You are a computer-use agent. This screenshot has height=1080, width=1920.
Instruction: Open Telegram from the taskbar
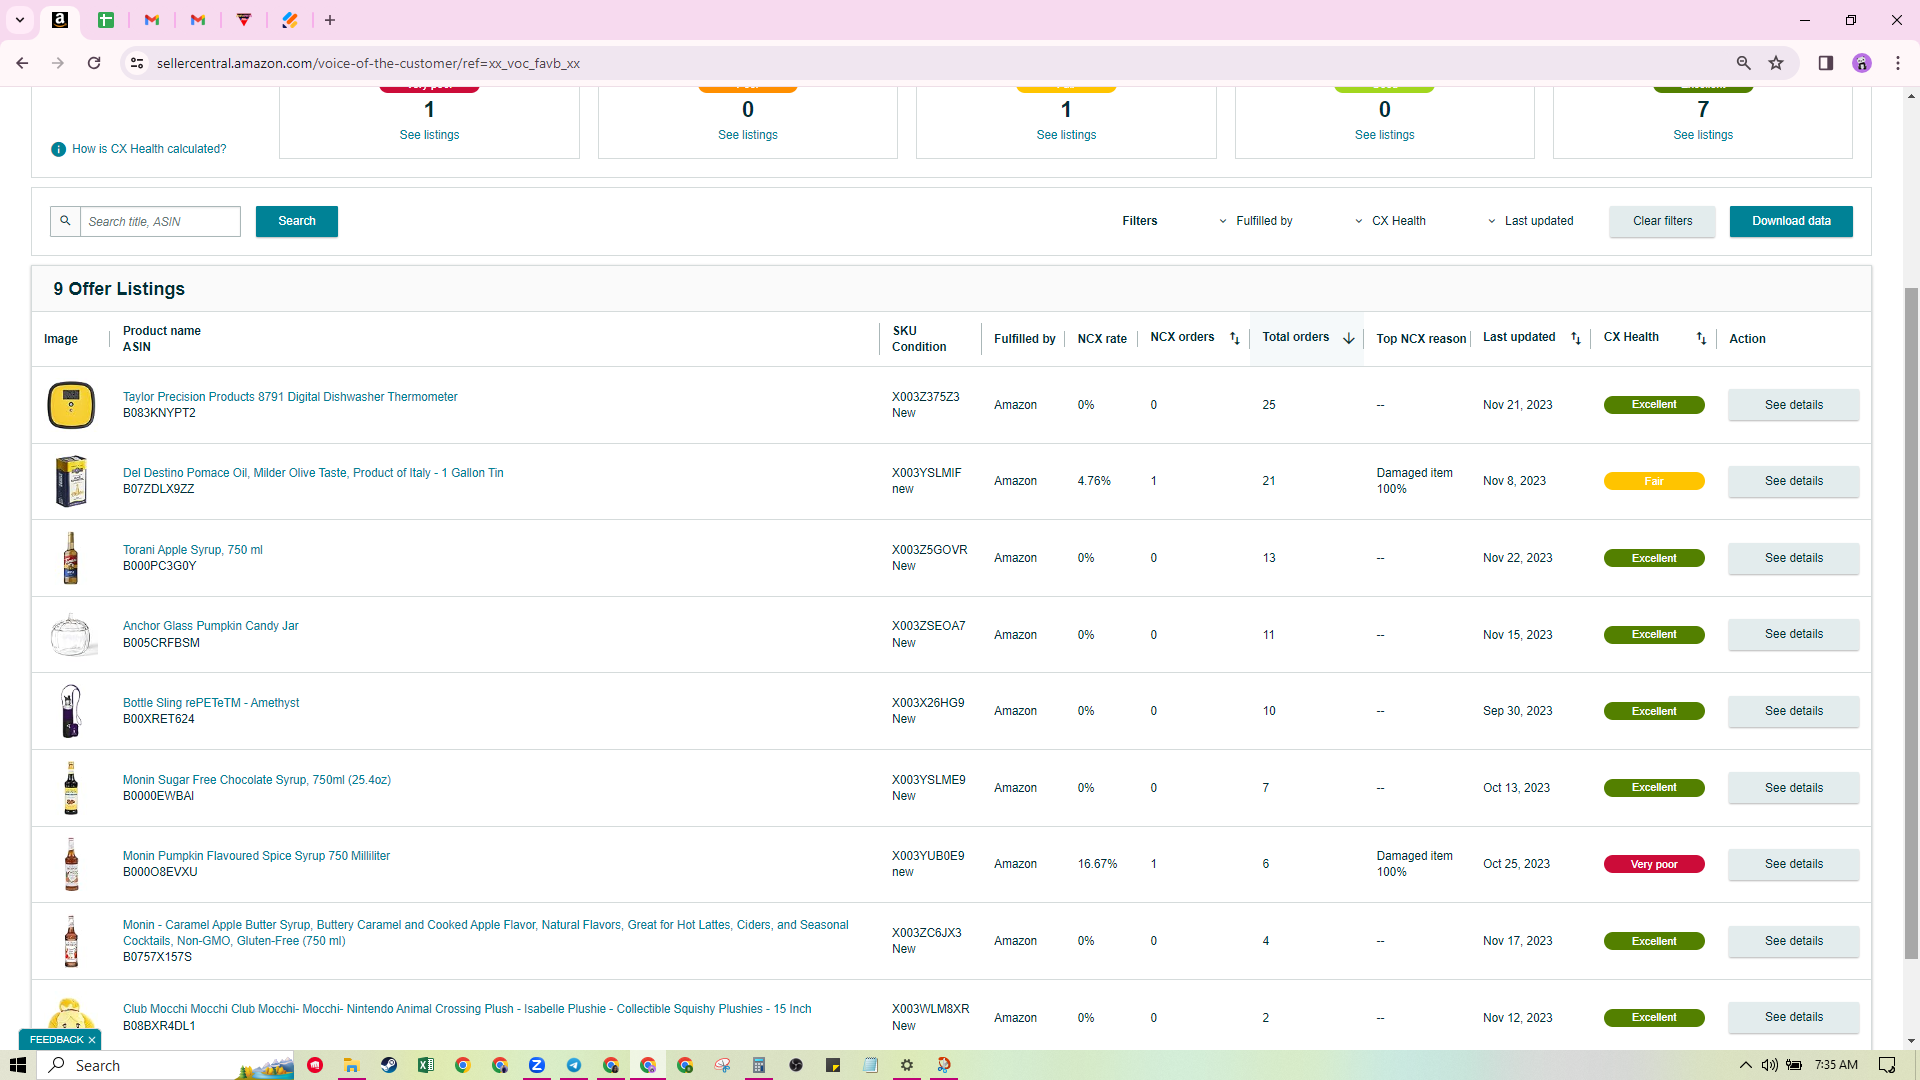click(x=574, y=1065)
